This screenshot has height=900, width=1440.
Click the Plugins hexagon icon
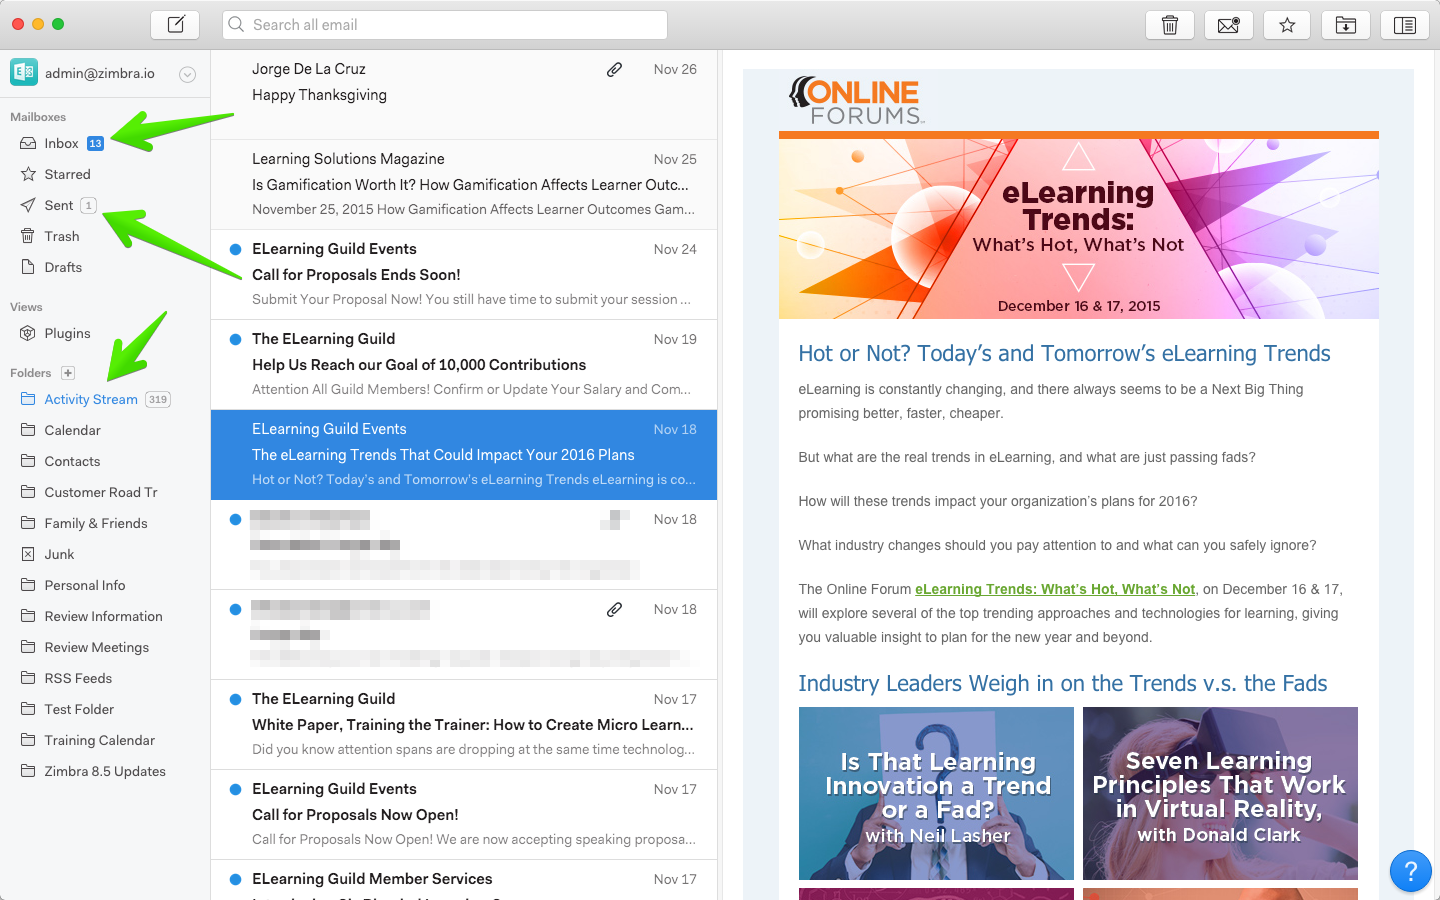[x=28, y=333]
